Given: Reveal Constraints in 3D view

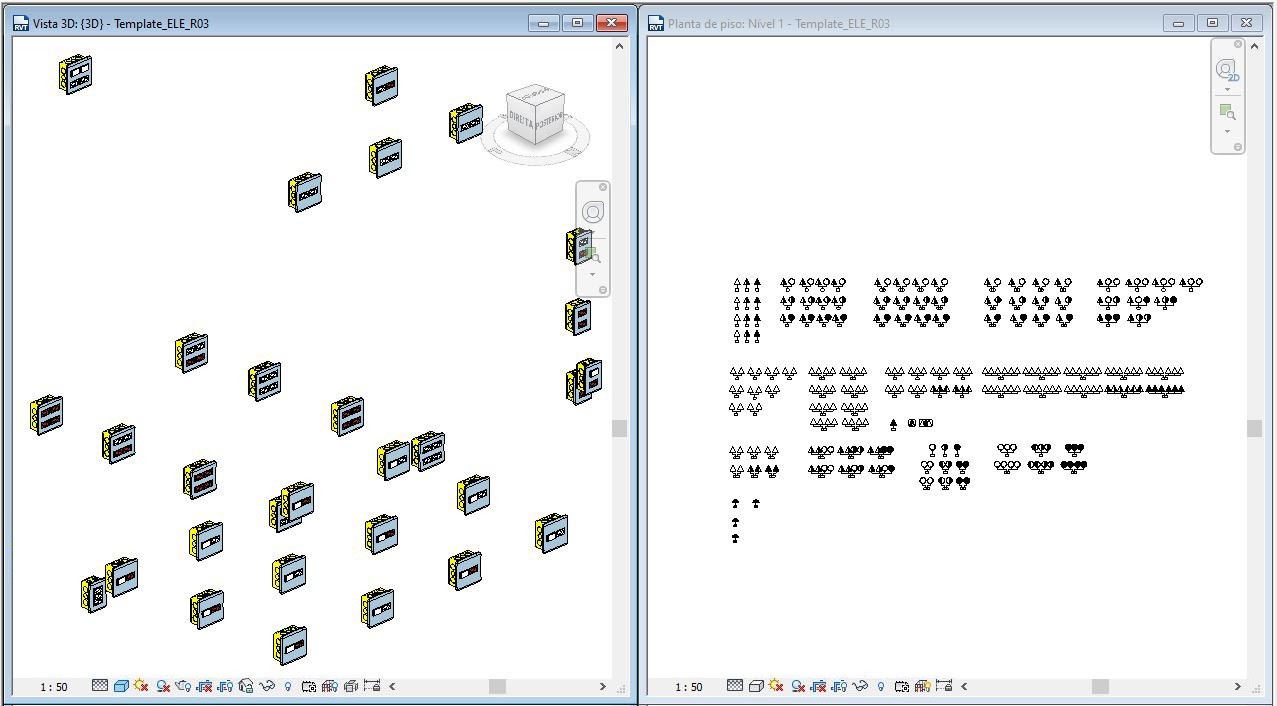Looking at the screenshot, I should click(x=372, y=686).
